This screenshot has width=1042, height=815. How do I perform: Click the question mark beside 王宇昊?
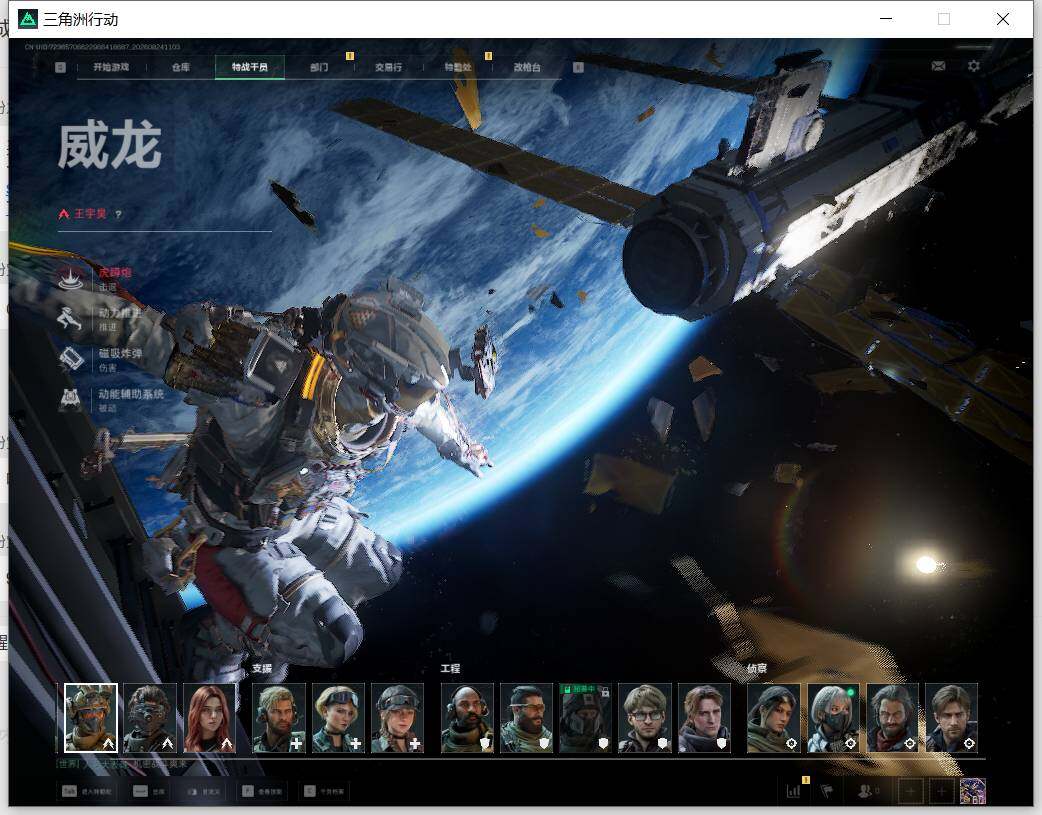point(118,214)
